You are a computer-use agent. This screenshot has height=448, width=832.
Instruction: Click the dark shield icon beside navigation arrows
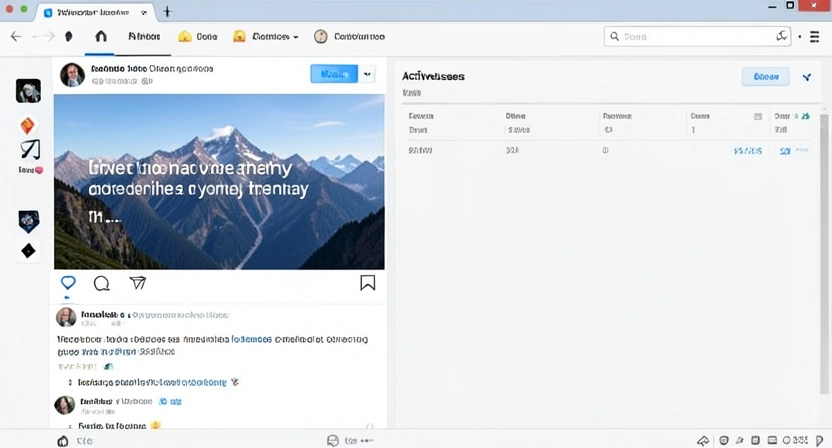pyautogui.click(x=68, y=36)
